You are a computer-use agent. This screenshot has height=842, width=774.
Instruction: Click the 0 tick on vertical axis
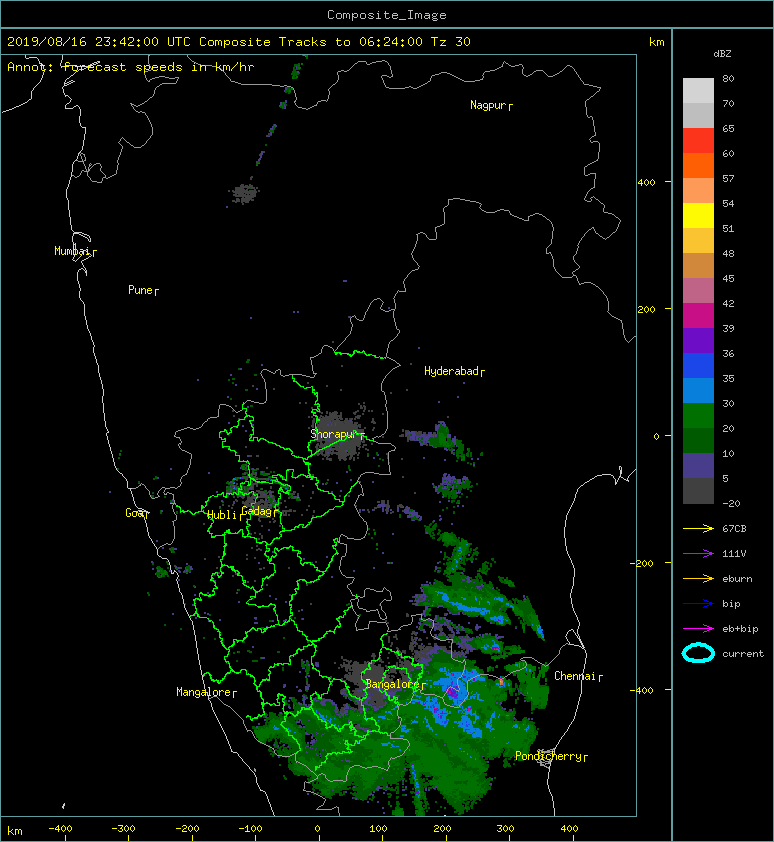(x=656, y=436)
